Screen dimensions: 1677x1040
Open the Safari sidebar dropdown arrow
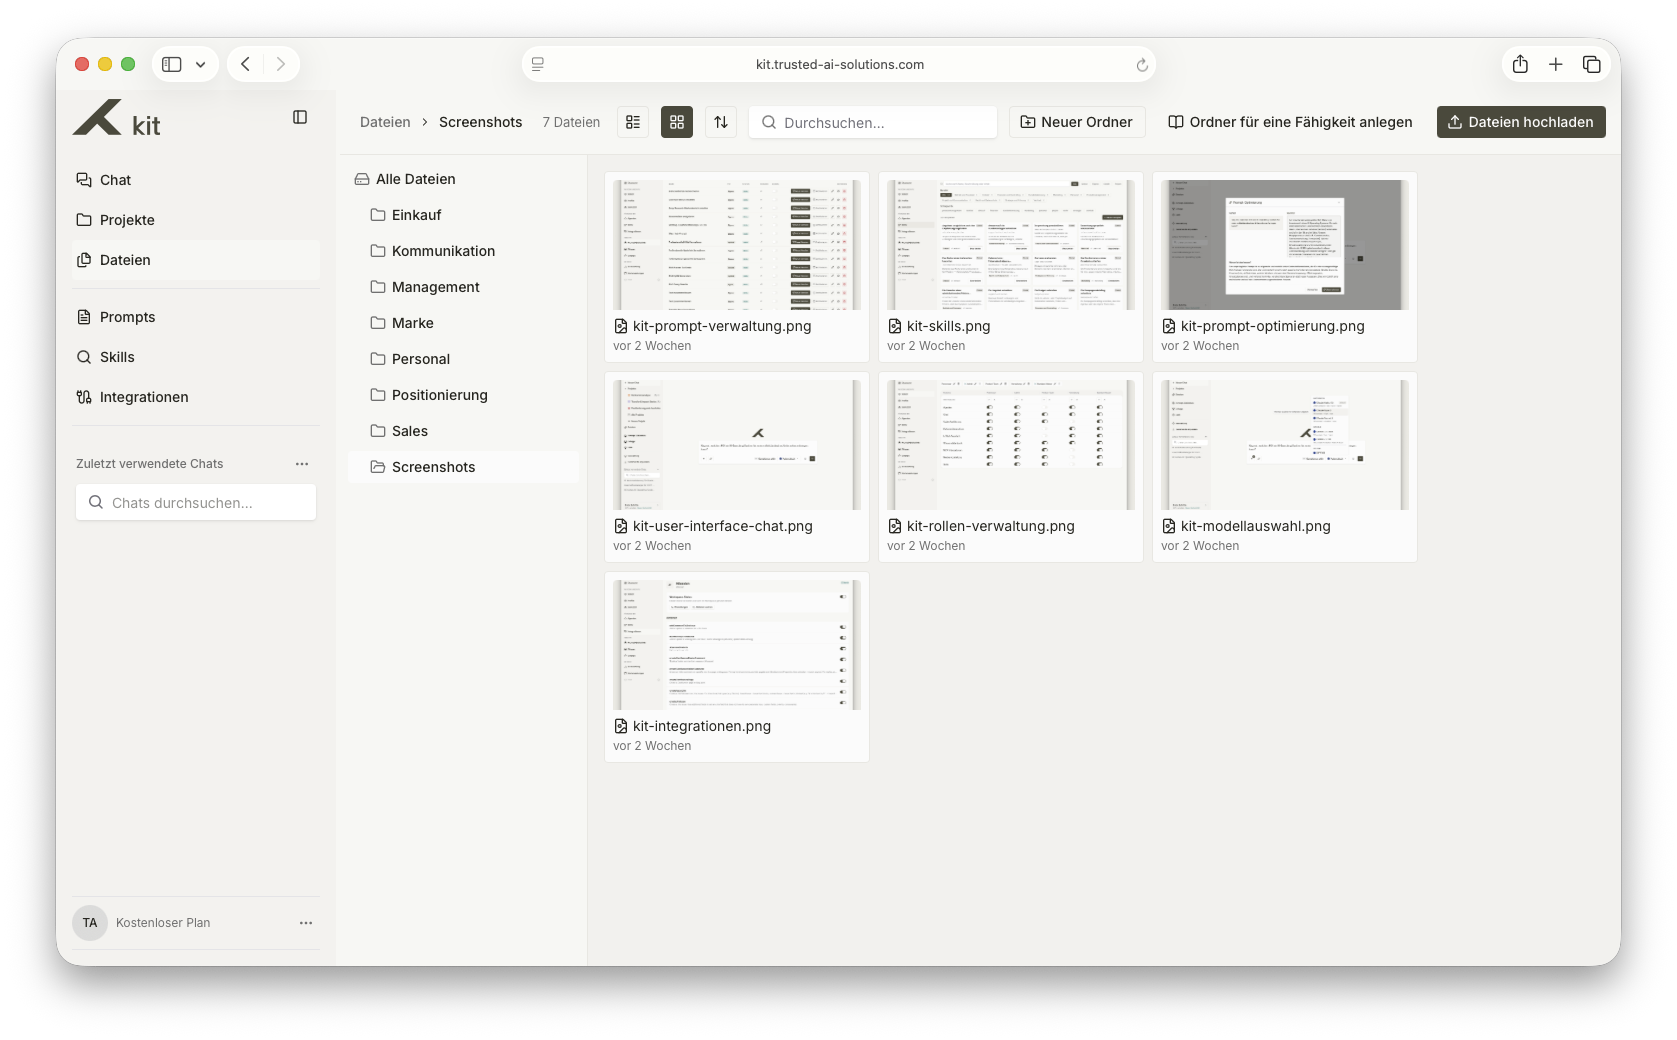(x=201, y=64)
